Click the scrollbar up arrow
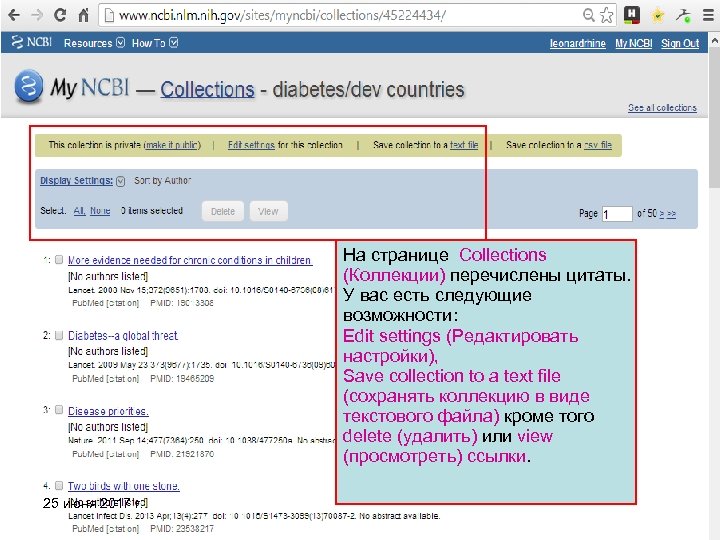Viewport: 720px width, 540px height. [714, 40]
